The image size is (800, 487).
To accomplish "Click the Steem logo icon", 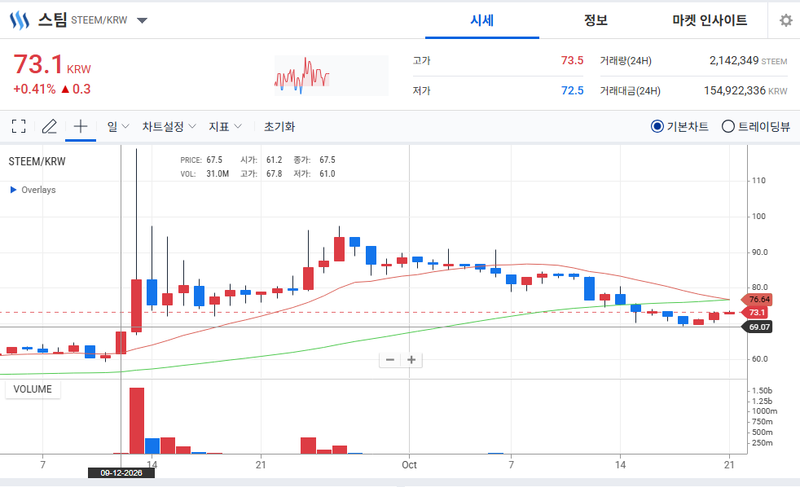I will 19,20.
